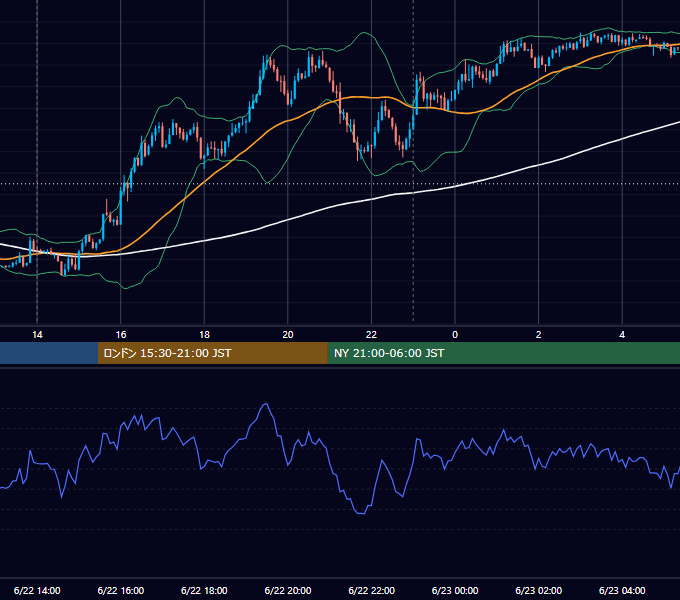
Task: Click the oscillator's lowest trough near 21:45
Action: [361, 513]
